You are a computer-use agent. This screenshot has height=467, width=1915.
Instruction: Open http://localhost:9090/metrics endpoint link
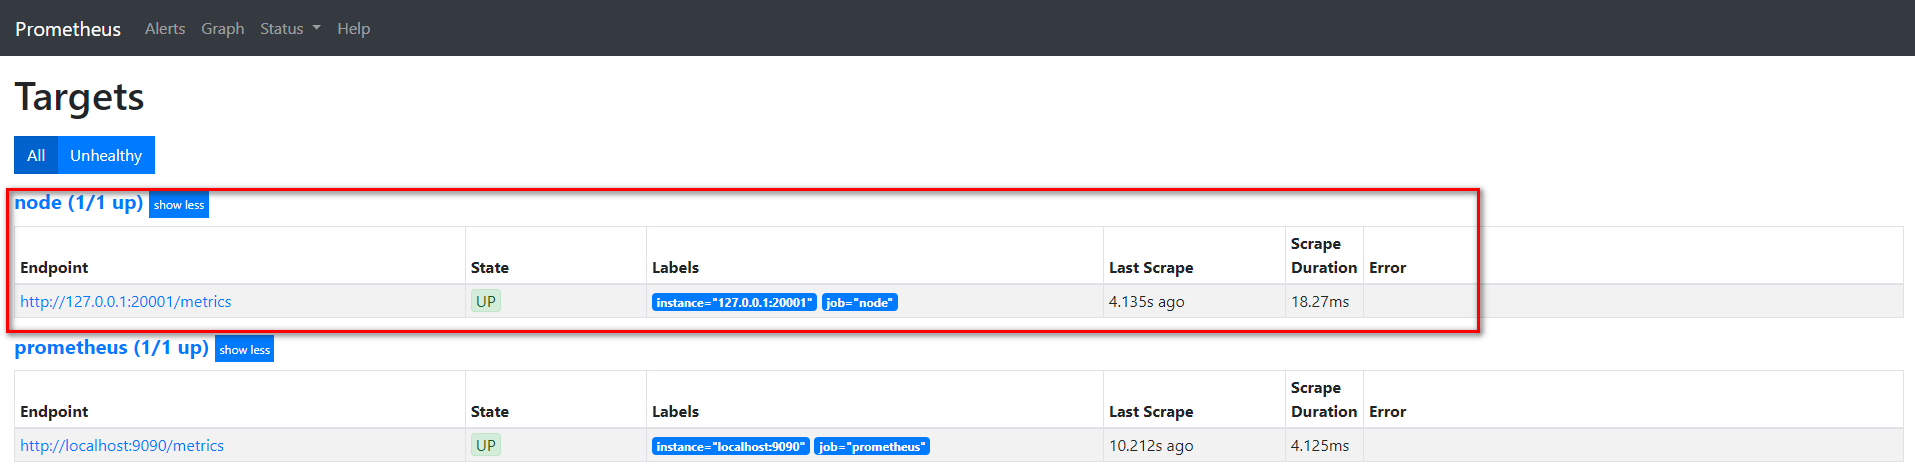[x=122, y=445]
